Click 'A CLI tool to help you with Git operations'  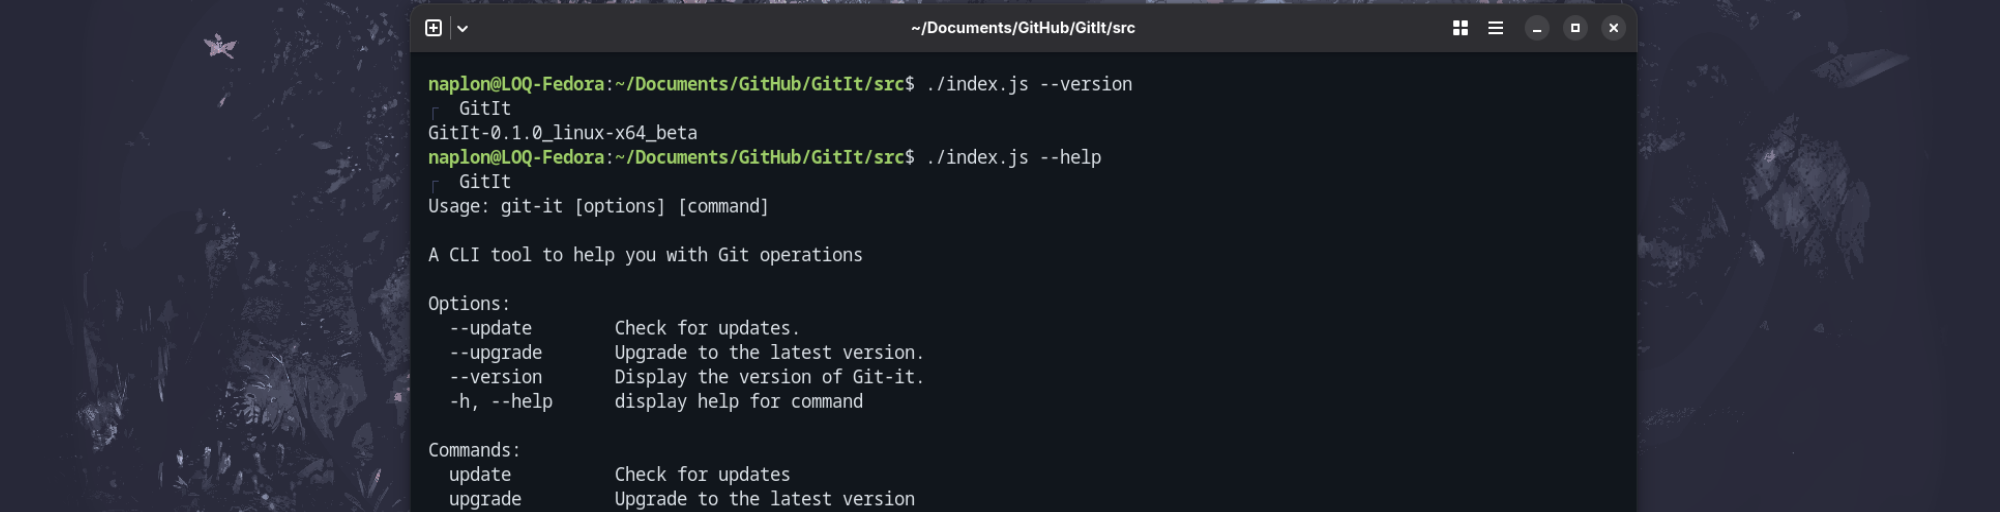[x=645, y=255]
